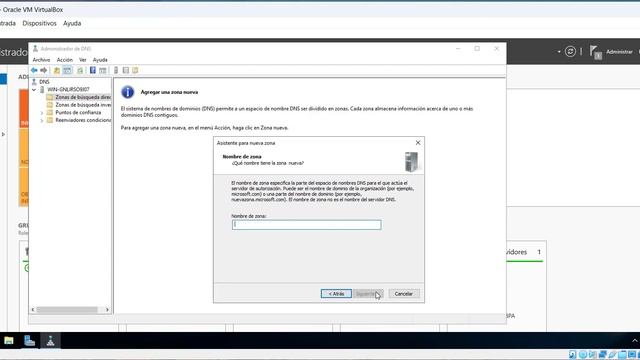Click the green Refresh icon in DNS toolbar

tap(80, 70)
